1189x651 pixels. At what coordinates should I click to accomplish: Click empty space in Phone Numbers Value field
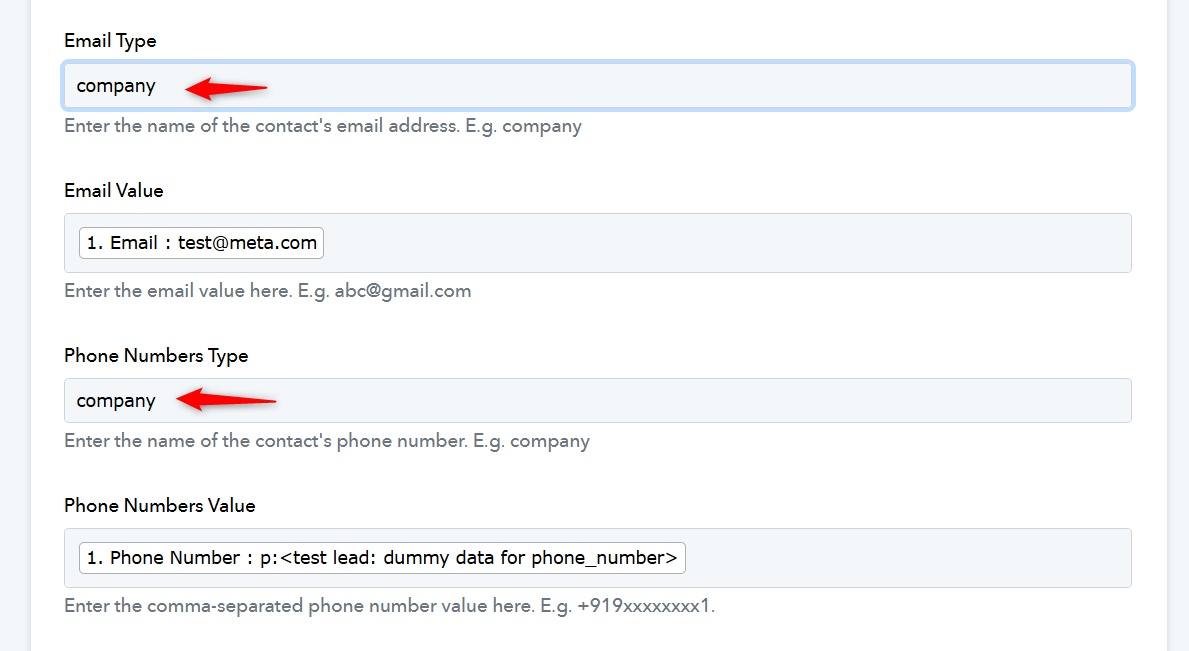900,558
